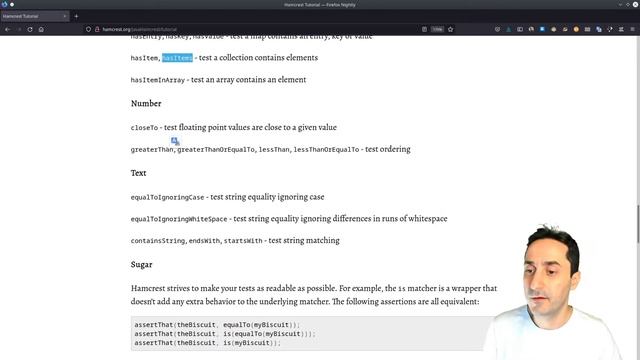Viewport: 640px width, 360px height.
Task: Click the lessThan code text
Action: (x=274, y=150)
